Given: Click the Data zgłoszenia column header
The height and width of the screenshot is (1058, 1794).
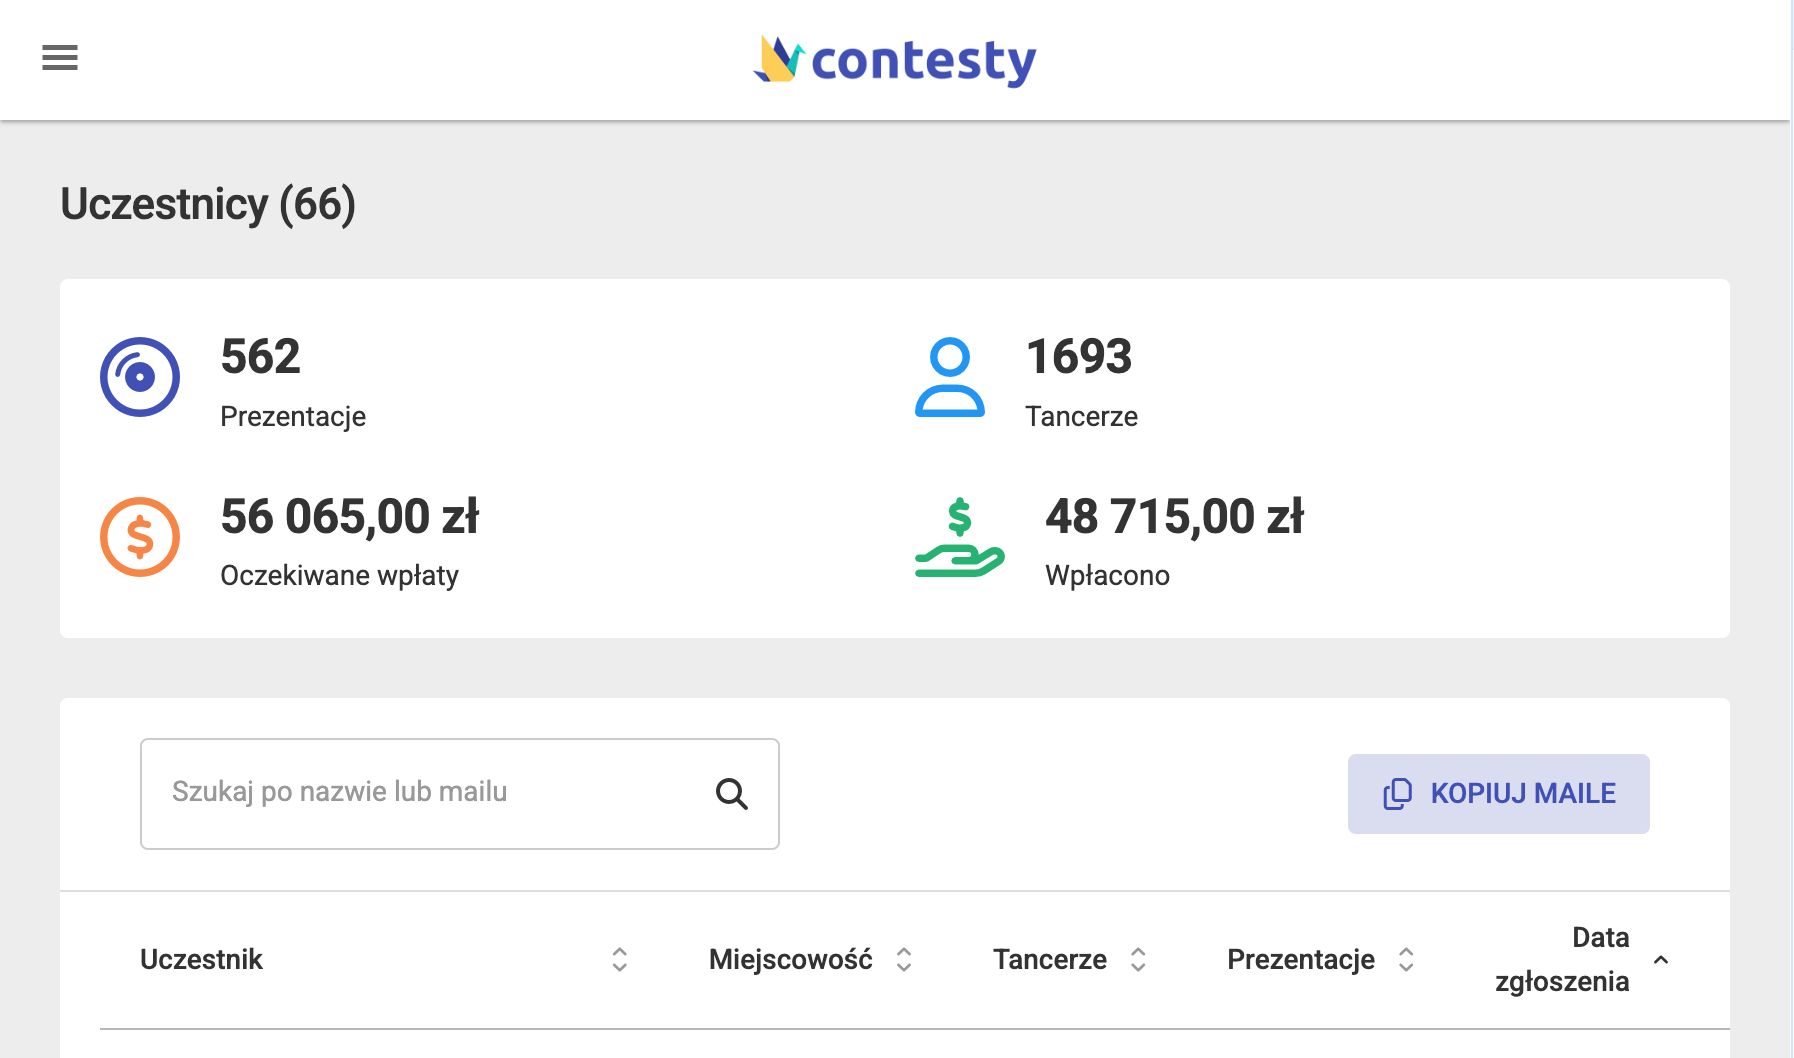Looking at the screenshot, I should [x=1562, y=960].
